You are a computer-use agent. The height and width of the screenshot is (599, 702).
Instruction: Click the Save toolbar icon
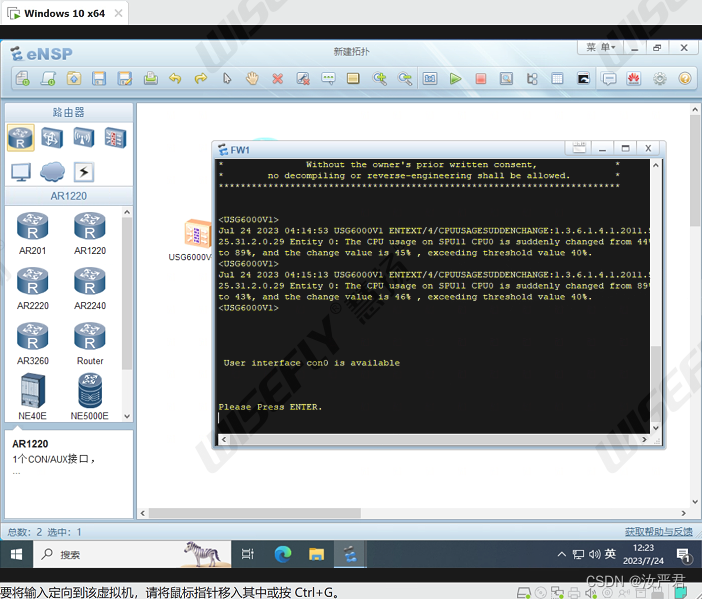click(x=99, y=79)
